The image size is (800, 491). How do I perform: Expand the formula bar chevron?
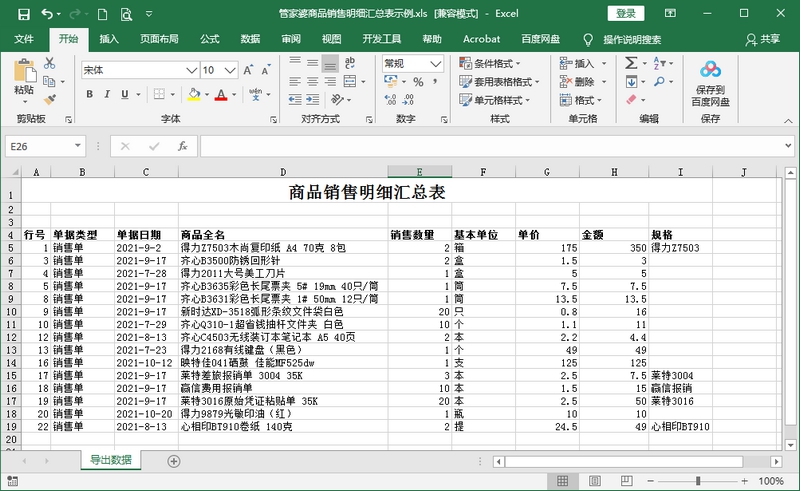[788, 146]
